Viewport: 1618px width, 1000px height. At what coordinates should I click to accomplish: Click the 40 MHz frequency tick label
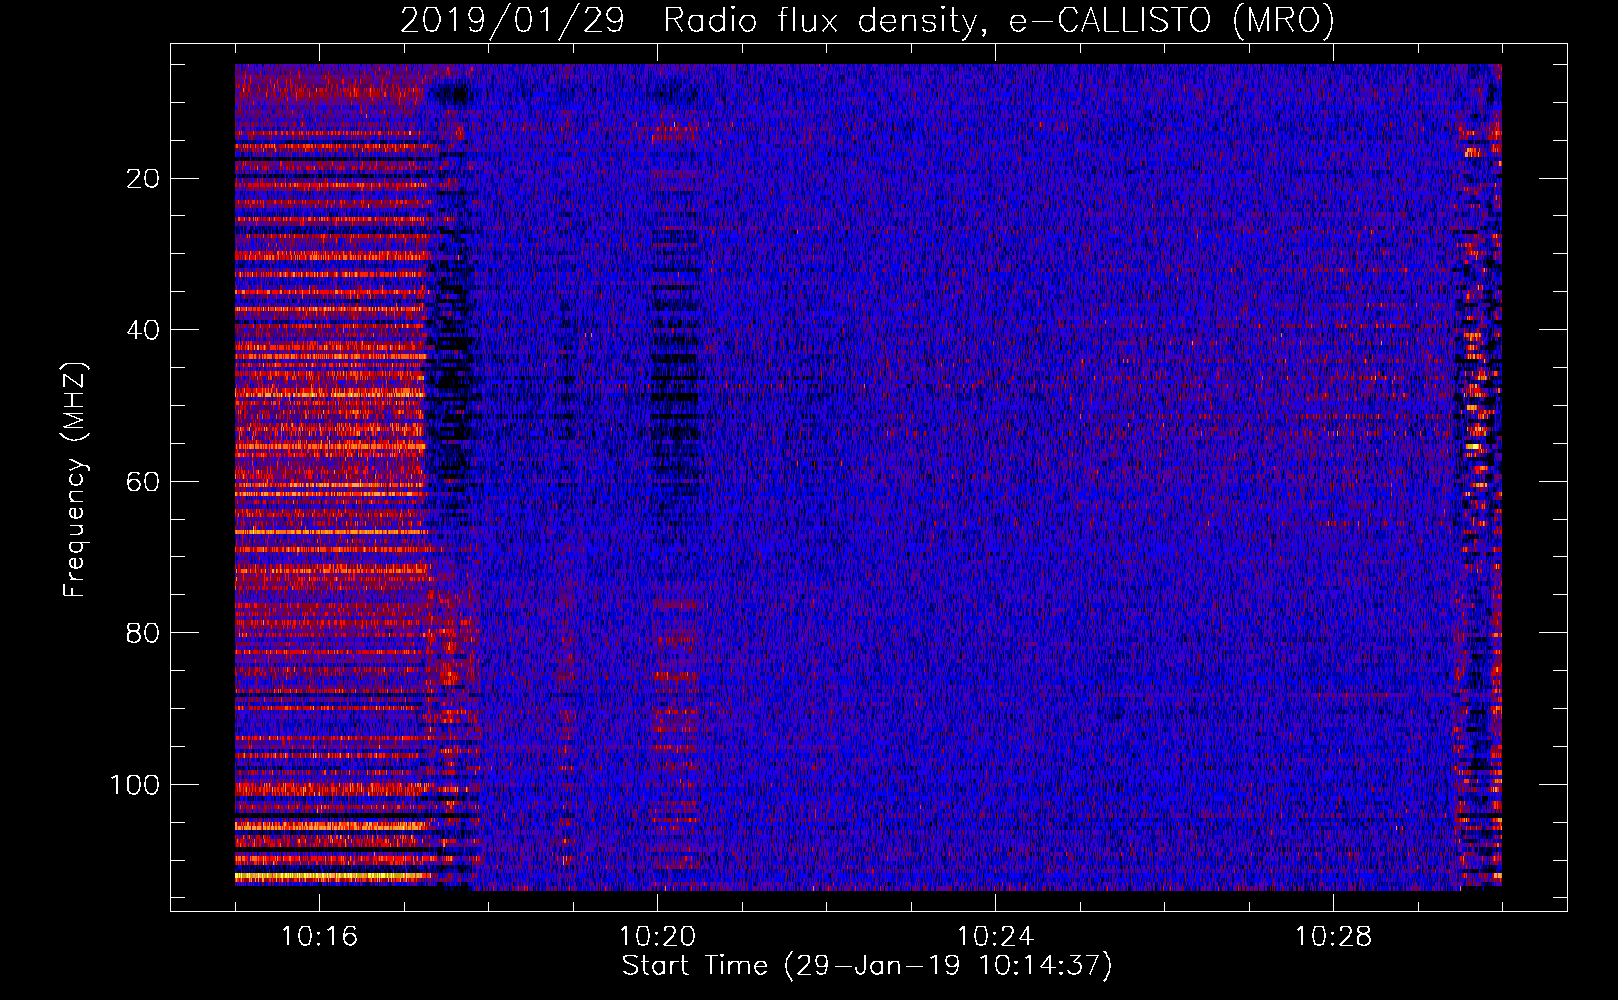143,330
